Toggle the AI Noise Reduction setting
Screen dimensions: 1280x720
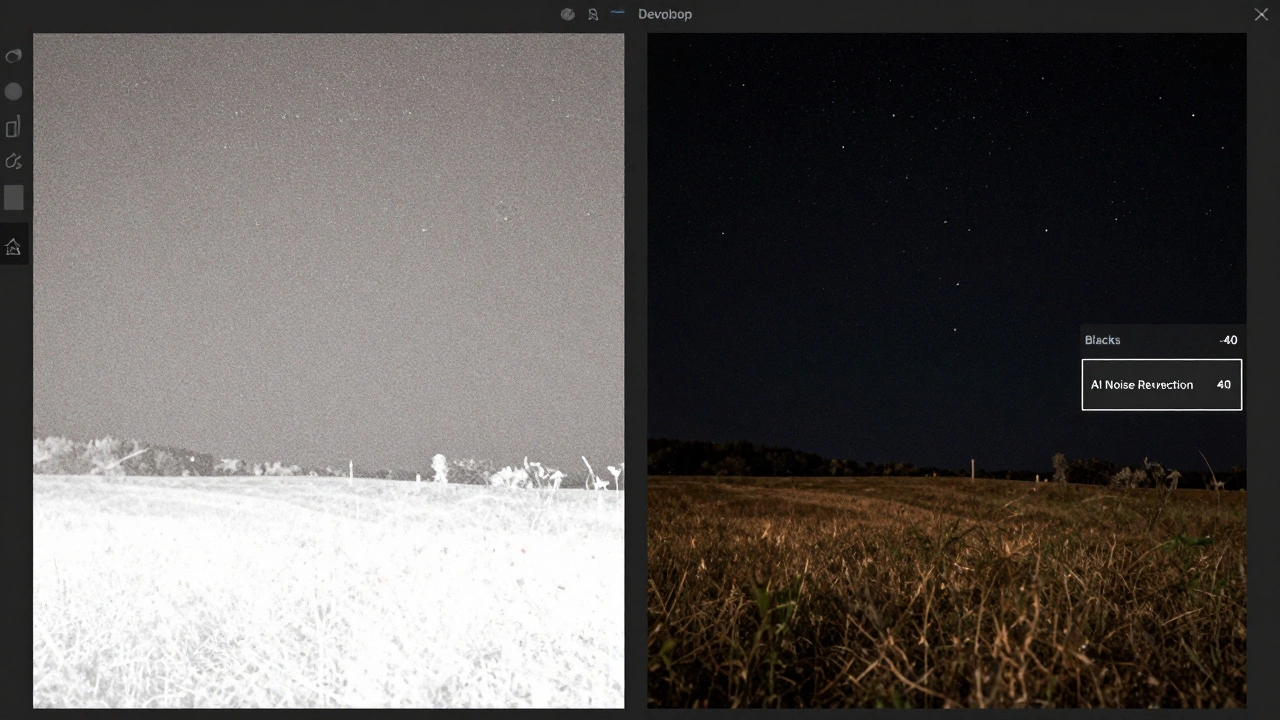point(1162,385)
